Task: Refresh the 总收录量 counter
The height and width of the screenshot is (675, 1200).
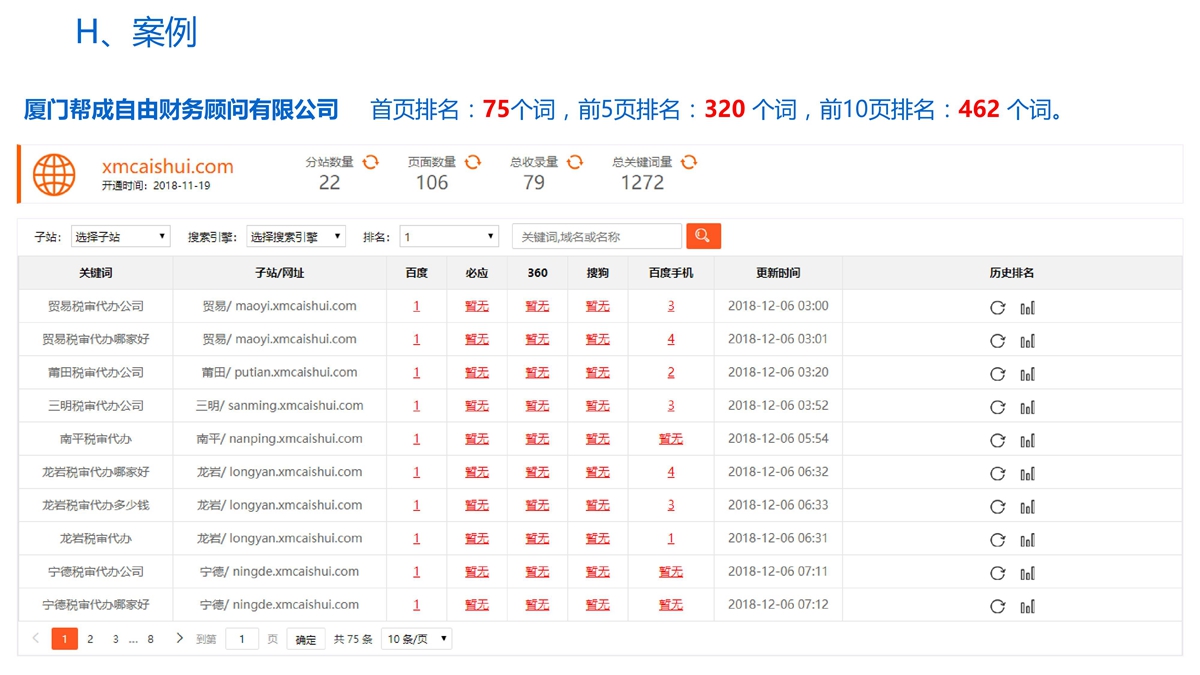Action: click(x=575, y=162)
